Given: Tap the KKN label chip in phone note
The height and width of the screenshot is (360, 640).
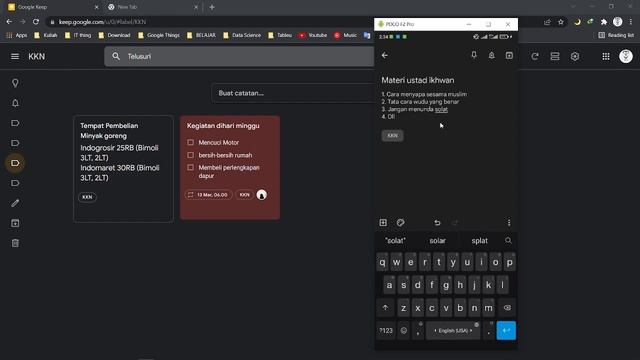Looking at the screenshot, I should coord(392,136).
